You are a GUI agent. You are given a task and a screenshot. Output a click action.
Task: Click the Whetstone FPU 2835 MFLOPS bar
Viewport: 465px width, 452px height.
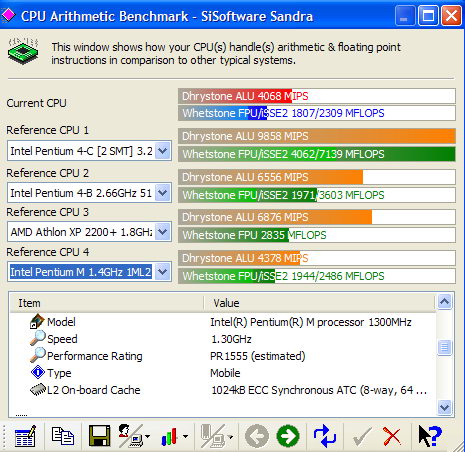pos(317,235)
